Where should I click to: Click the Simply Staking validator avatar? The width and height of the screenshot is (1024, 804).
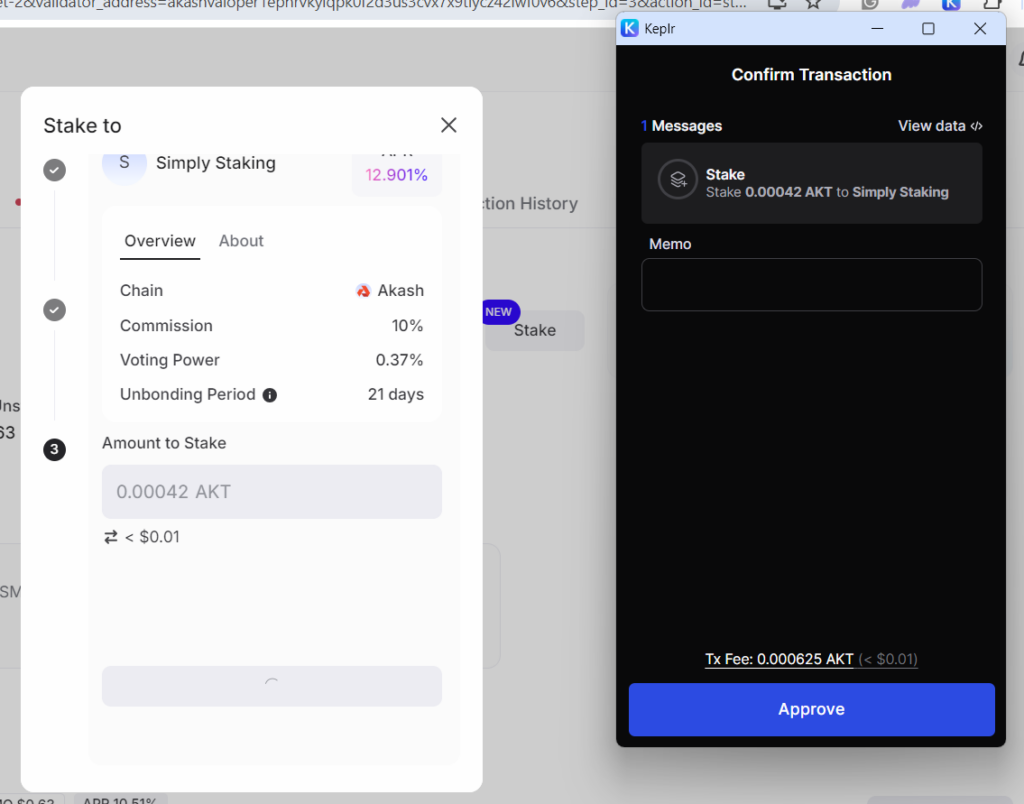(125, 165)
